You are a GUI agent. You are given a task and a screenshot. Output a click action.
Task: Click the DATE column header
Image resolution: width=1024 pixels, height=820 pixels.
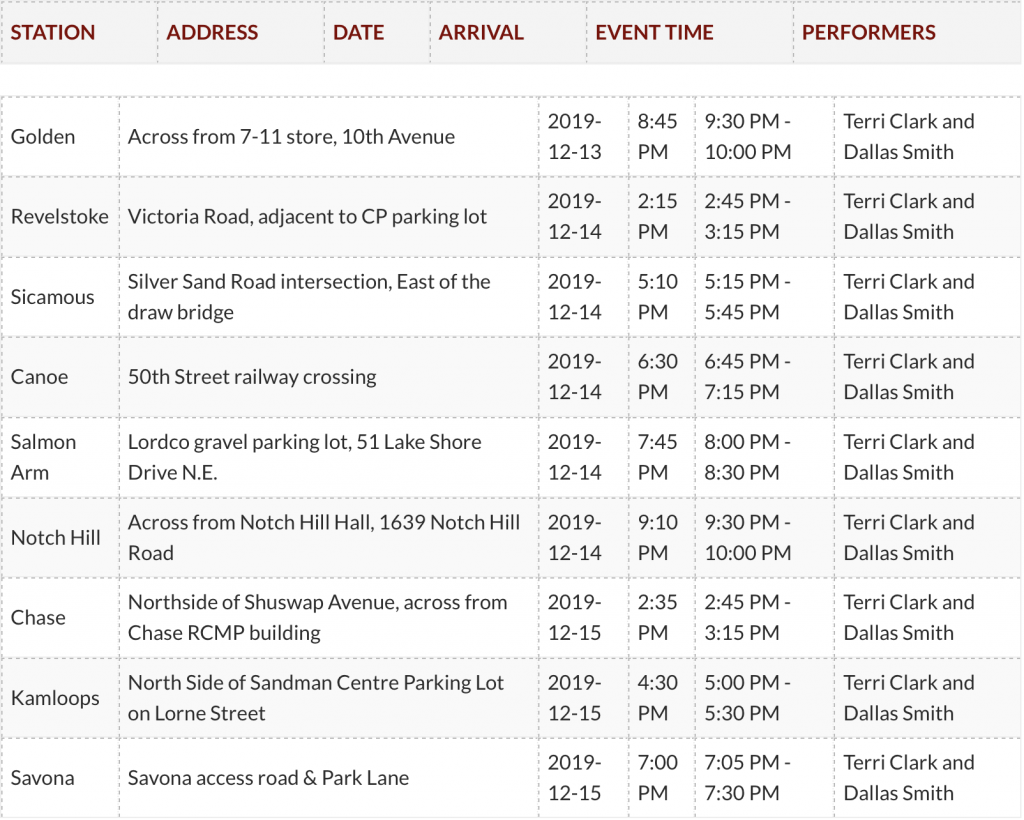[359, 32]
